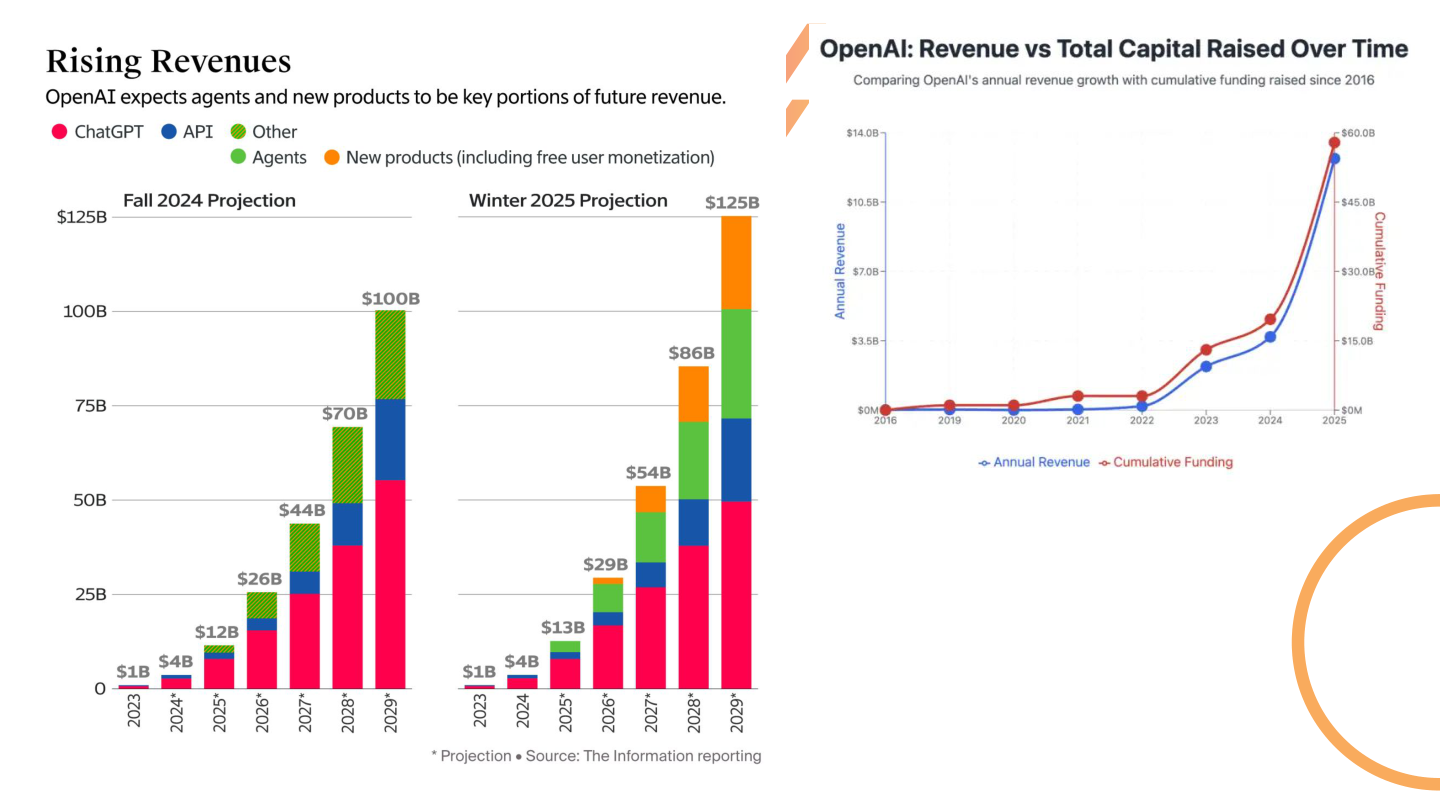This screenshot has height=810, width=1440.
Task: Click the "2016" x-axis label on line chart
Action: (885, 421)
